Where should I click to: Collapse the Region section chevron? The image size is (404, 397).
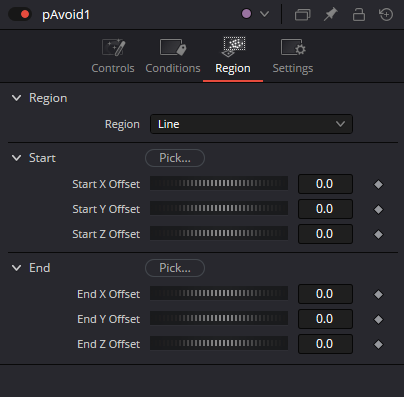click(16, 98)
